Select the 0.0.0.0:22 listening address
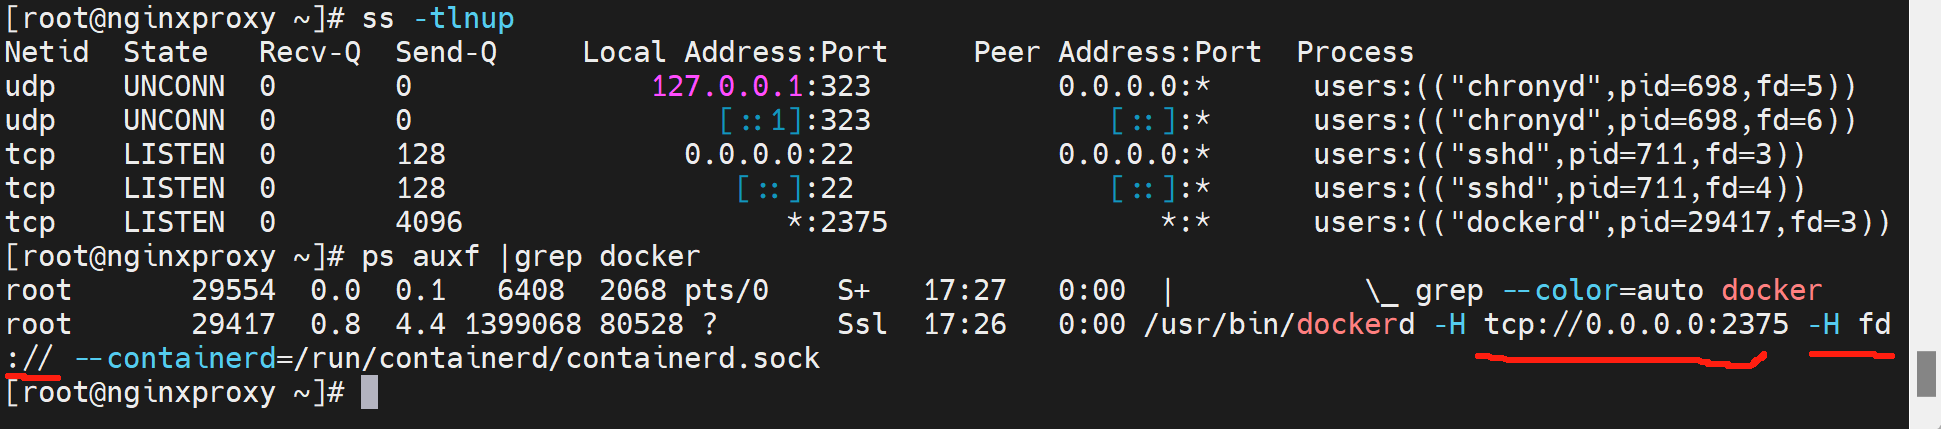Screen dimensions: 1941x429 768,154
